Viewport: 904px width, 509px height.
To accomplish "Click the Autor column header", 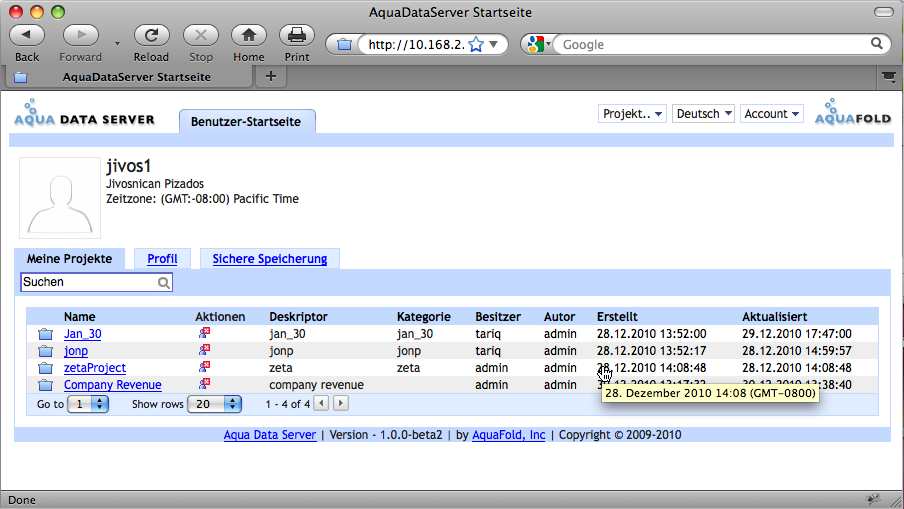I will tap(559, 316).
